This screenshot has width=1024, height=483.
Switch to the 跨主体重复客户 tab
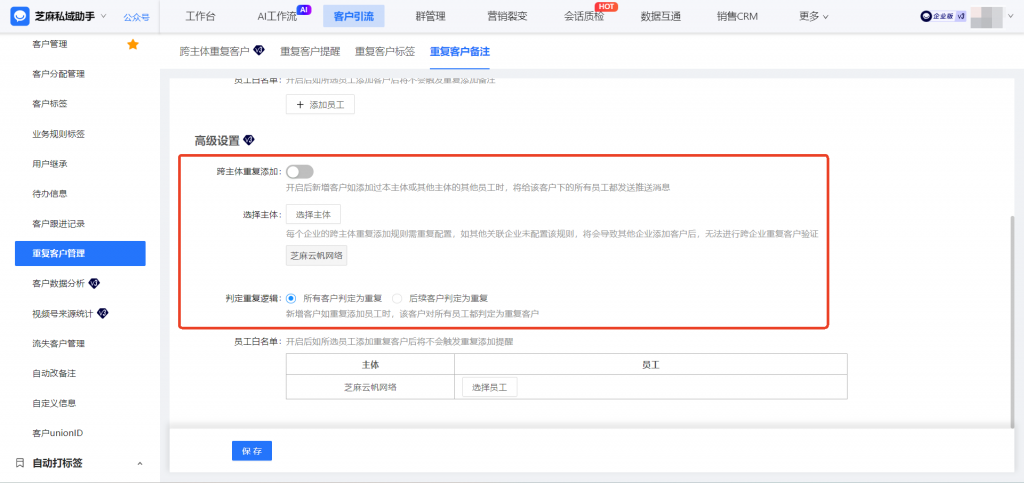tap(215, 52)
